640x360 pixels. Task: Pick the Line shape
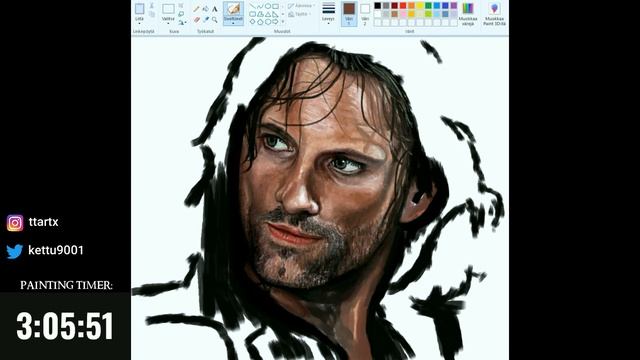[253, 6]
